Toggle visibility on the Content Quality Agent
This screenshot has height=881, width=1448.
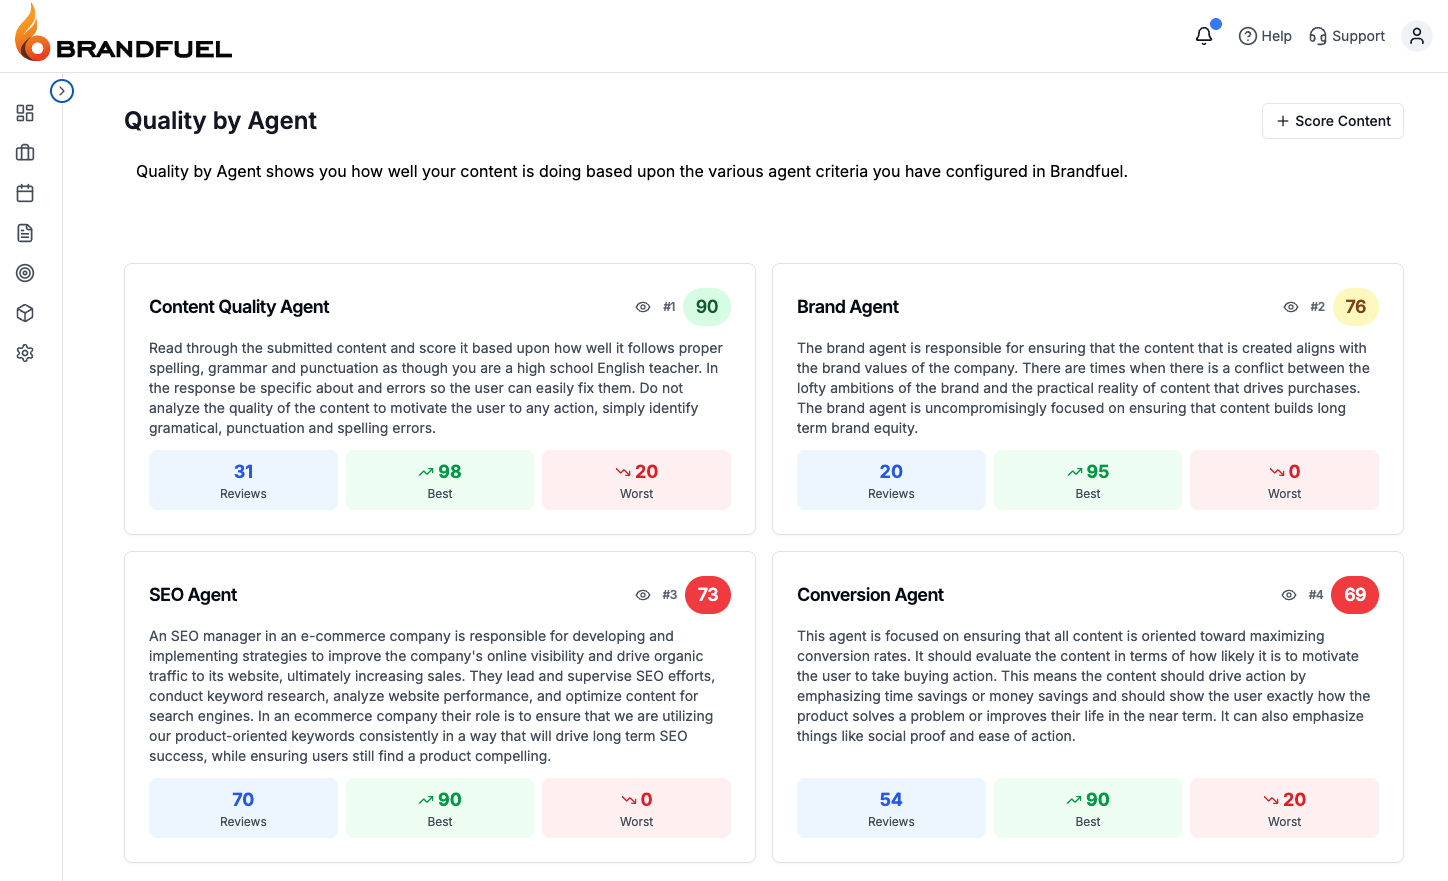642,306
